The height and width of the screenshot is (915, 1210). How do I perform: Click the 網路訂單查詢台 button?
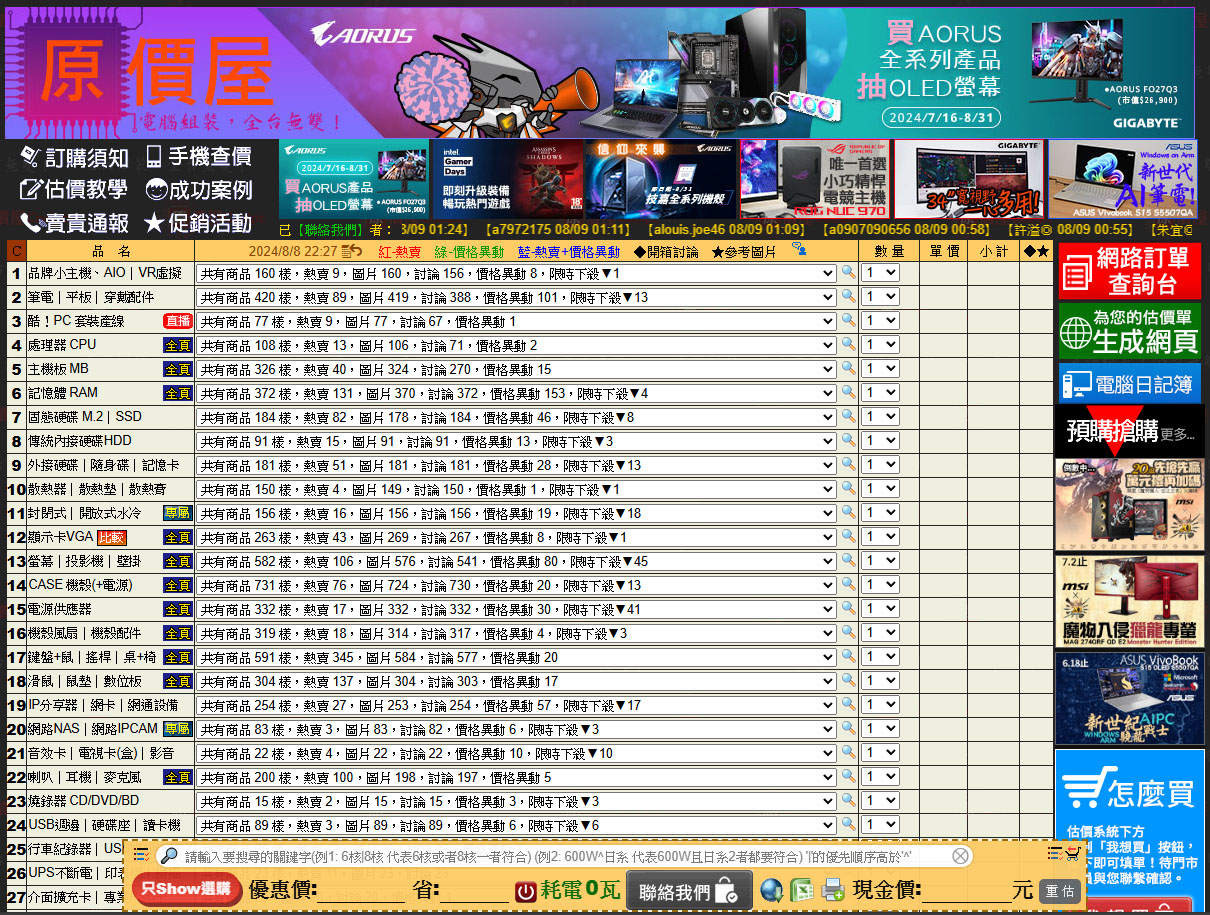click(1129, 271)
